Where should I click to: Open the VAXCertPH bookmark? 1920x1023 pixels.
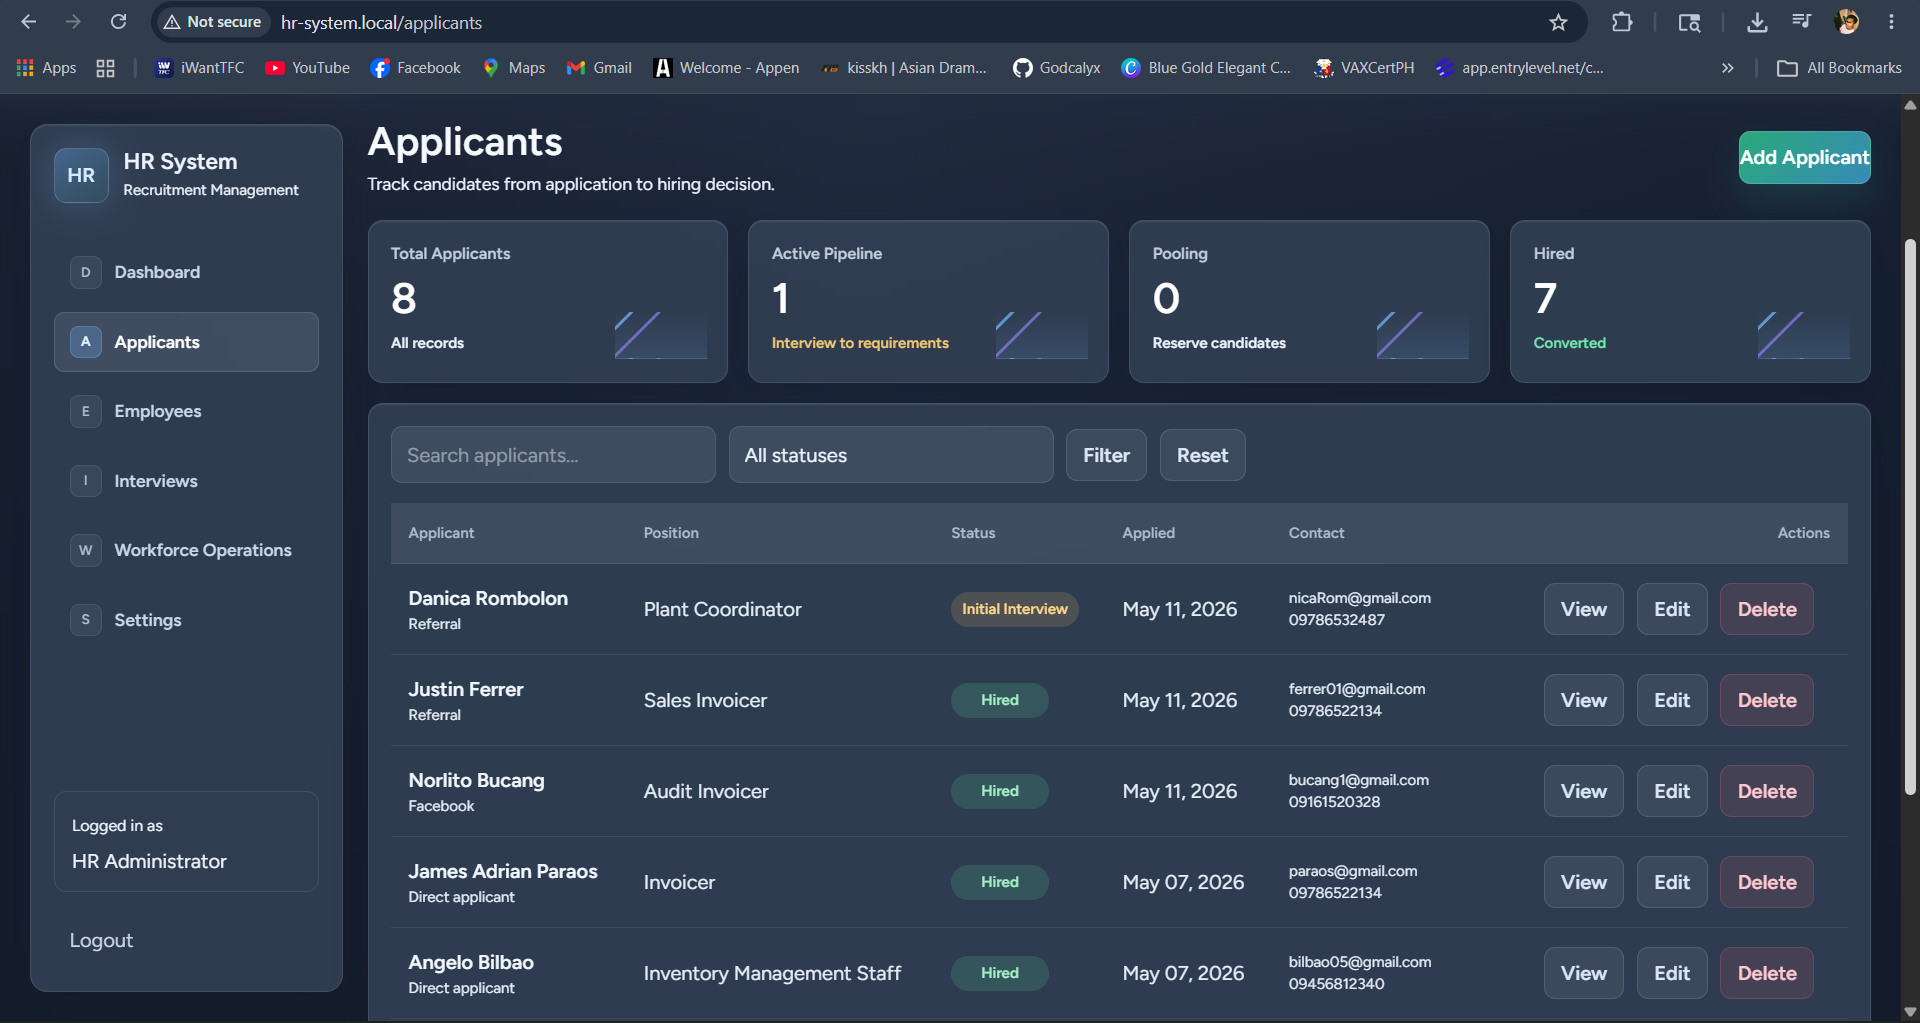click(1364, 68)
